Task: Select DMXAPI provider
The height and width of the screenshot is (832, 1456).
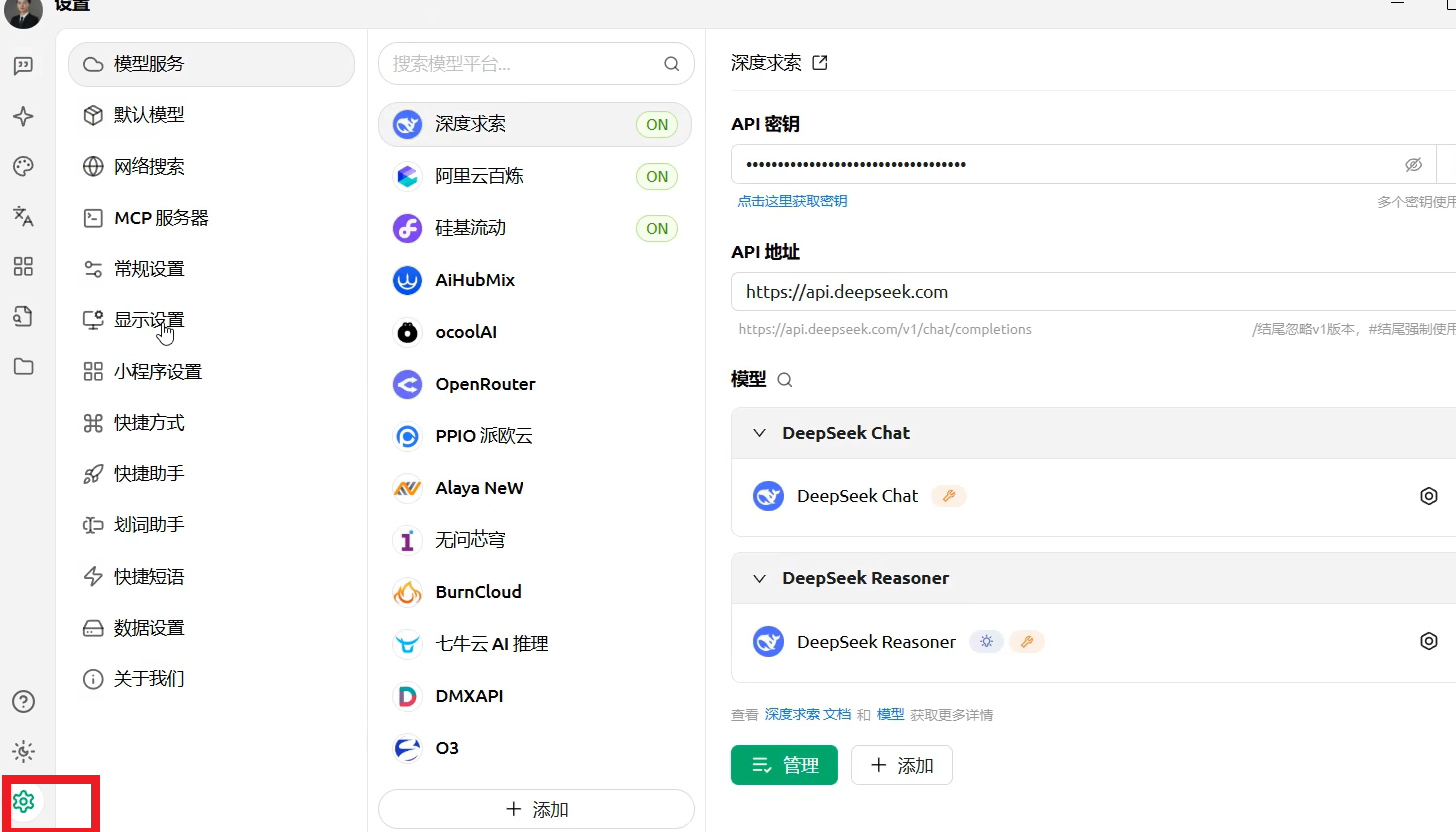Action: [x=535, y=697]
